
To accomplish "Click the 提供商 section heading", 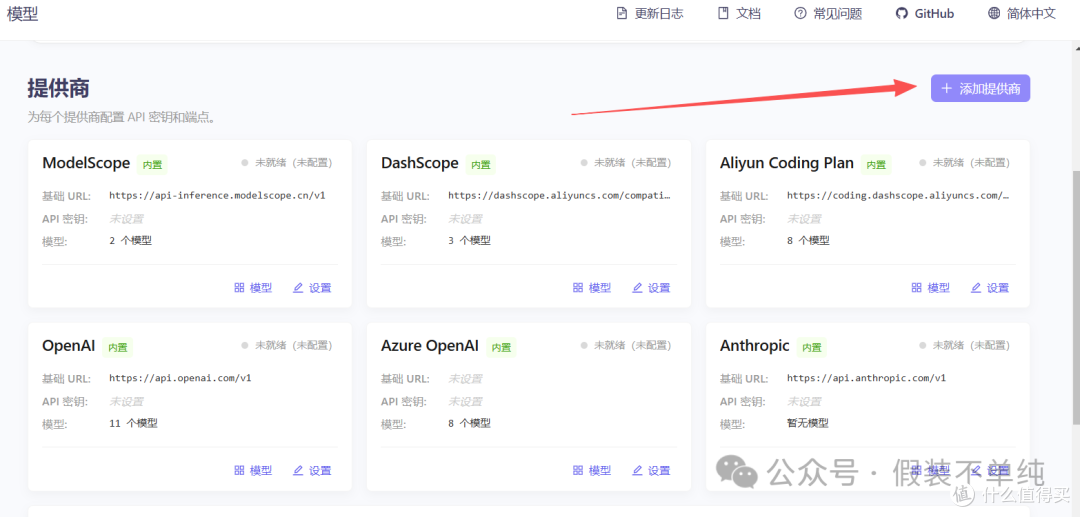I will point(59,88).
